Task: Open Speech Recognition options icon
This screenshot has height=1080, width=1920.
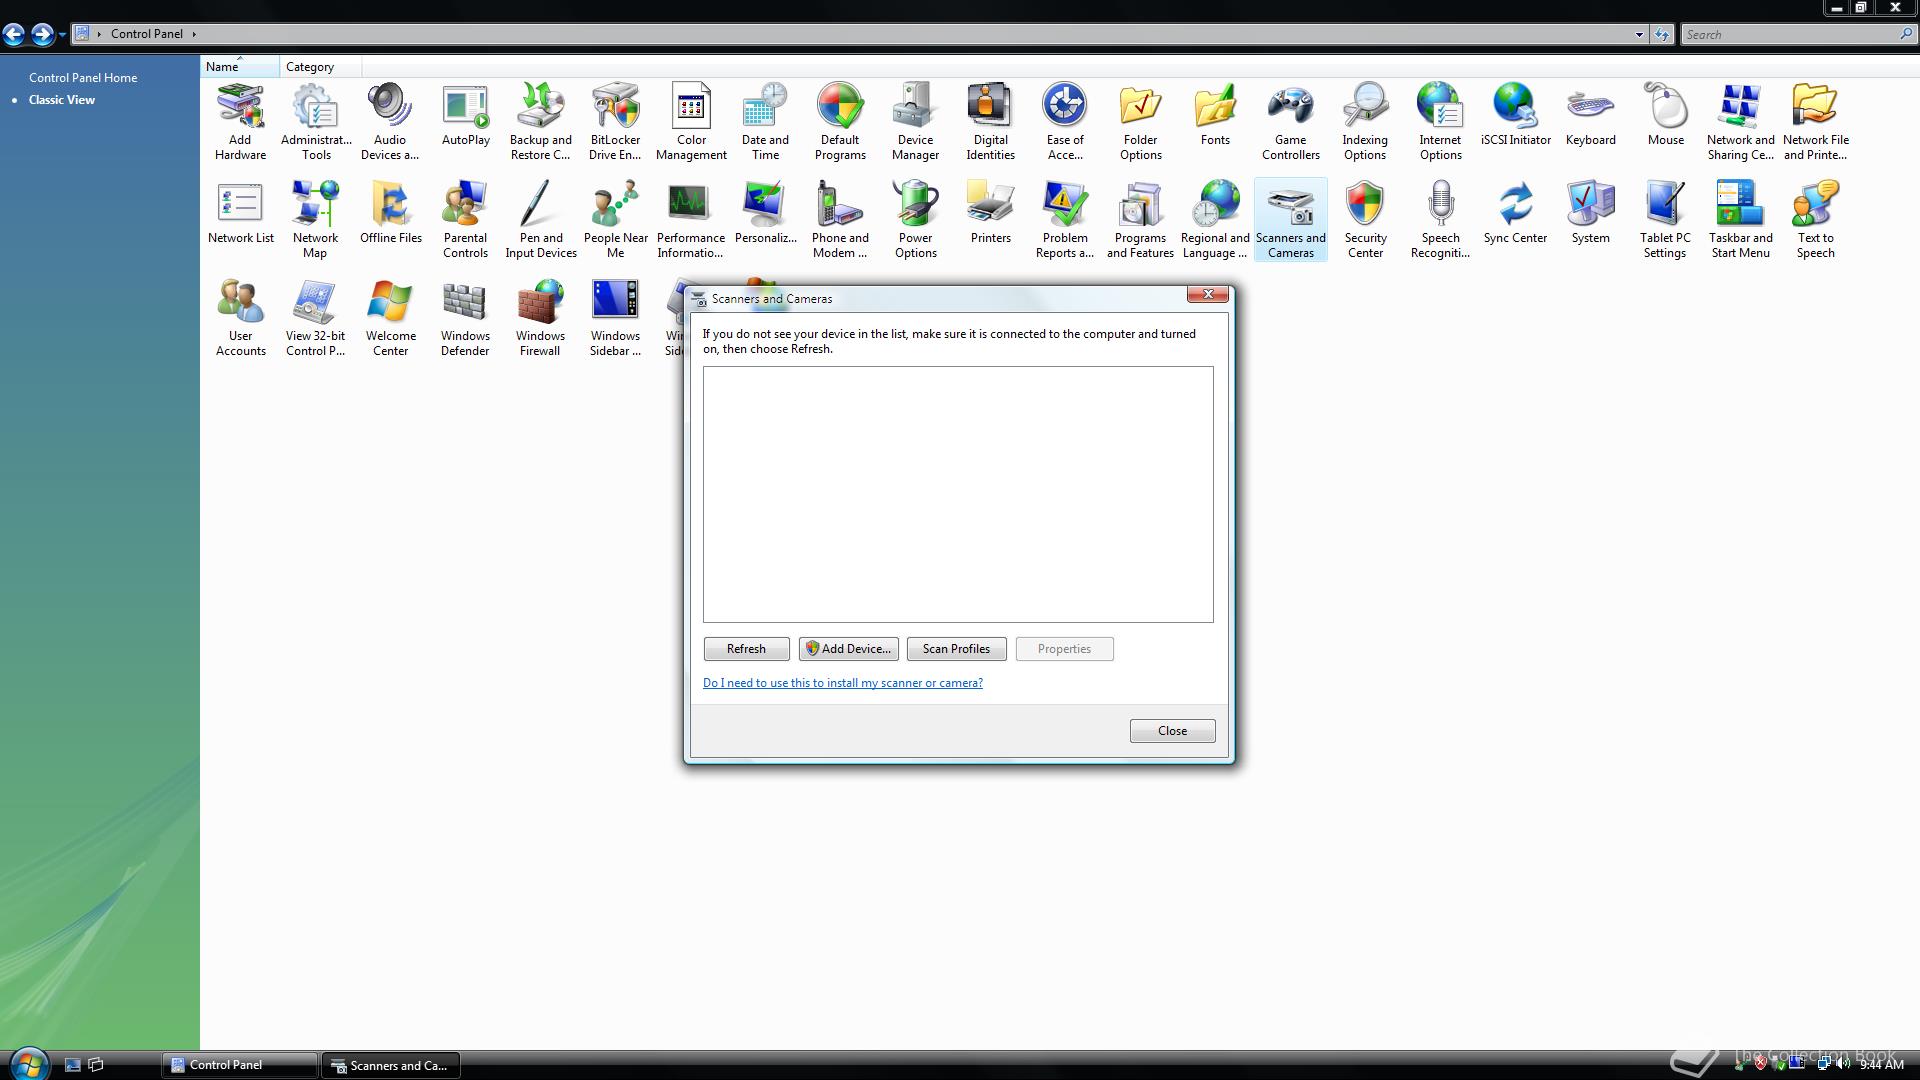Action: pos(1440,218)
